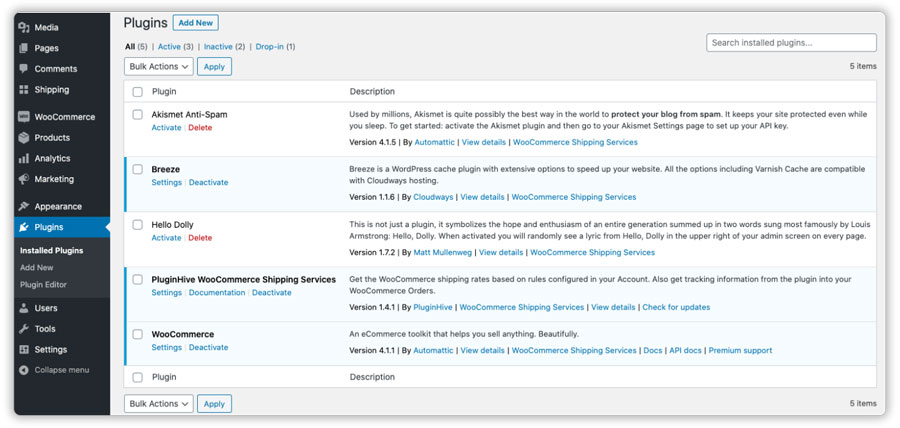This screenshot has width=900, height=428.
Task: Open Add New in Plugins submenu
Action: [37, 267]
